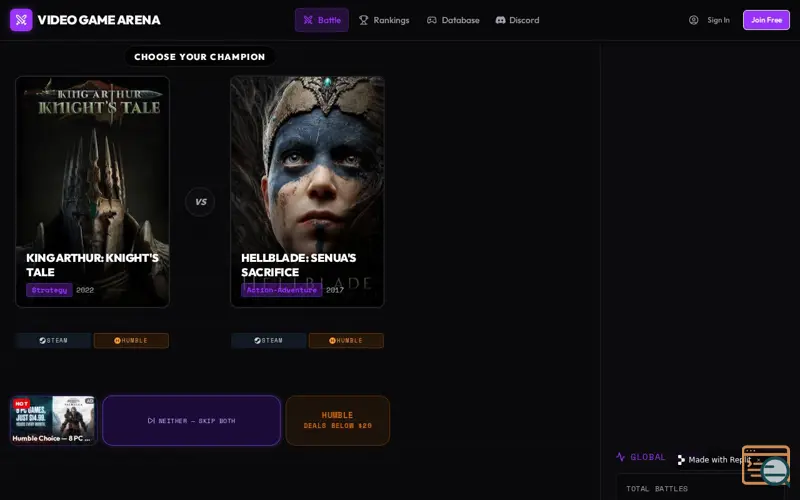The image size is (800, 500).
Task: Click the Sign In link
Action: click(x=718, y=20)
